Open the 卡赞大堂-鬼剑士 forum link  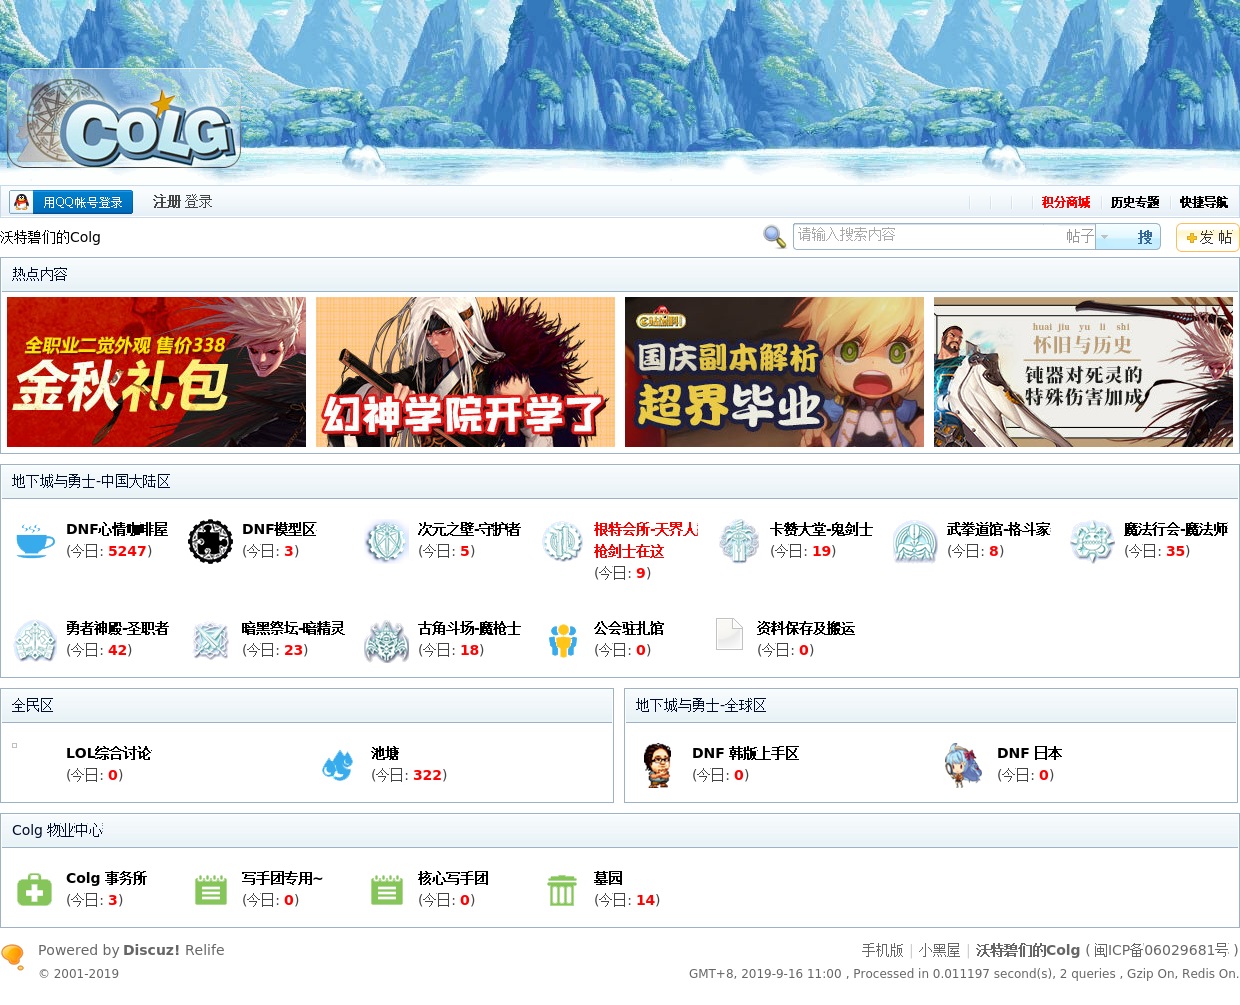[821, 529]
